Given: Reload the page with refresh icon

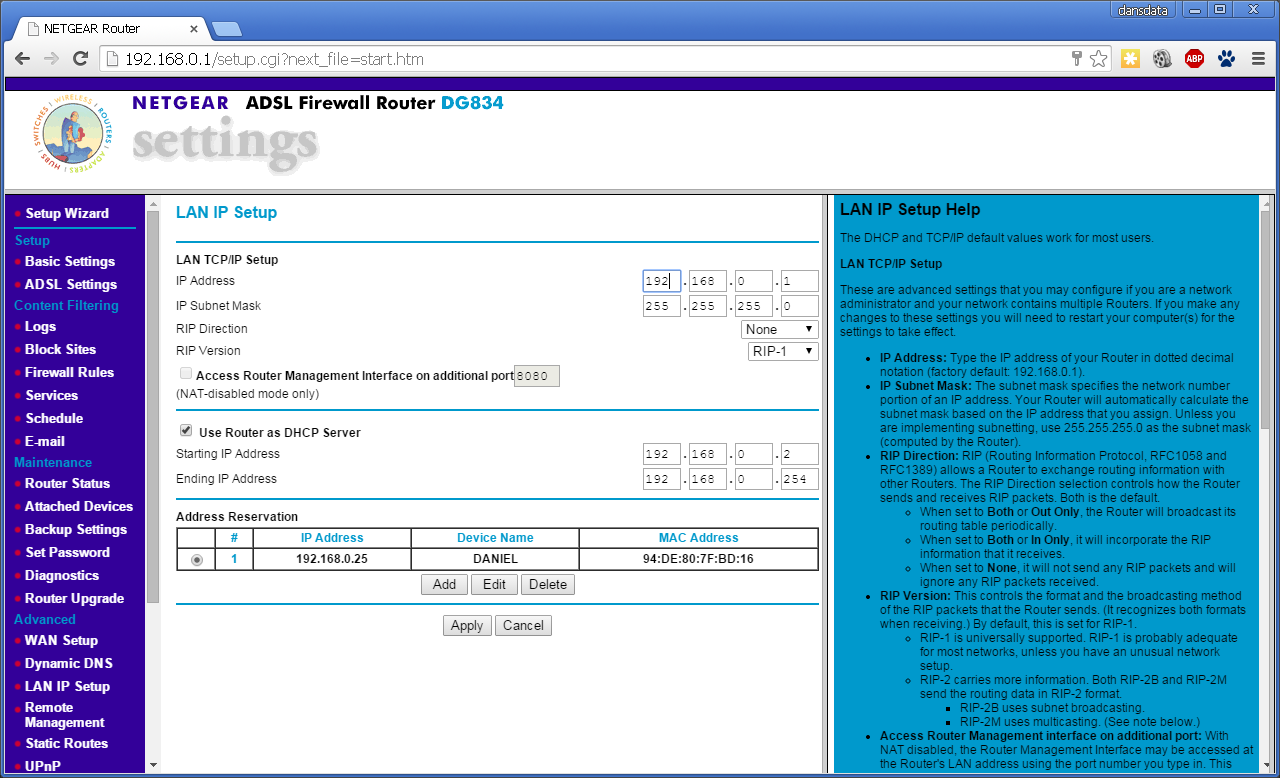Looking at the screenshot, I should (81, 59).
